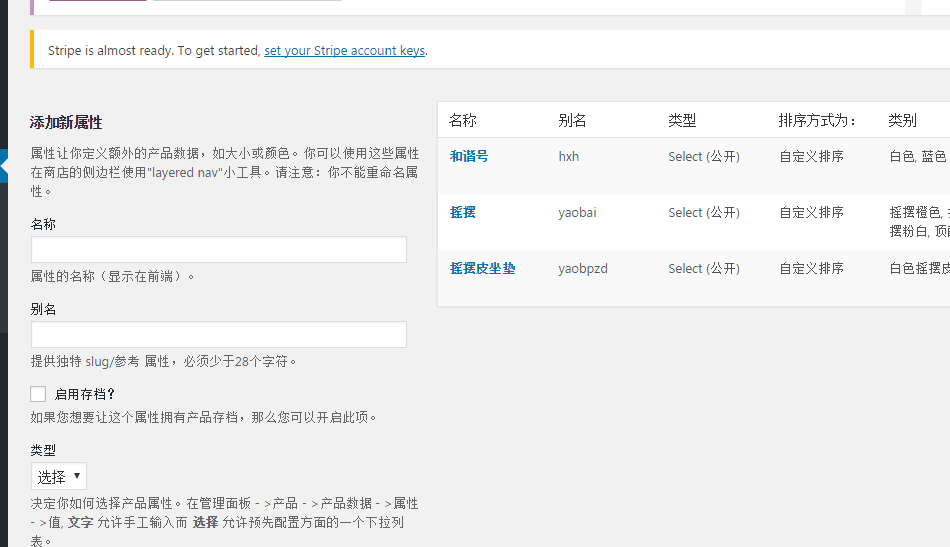Image resolution: width=950 pixels, height=547 pixels.
Task: Open the 摇摆 attribute link
Action: [x=462, y=212]
